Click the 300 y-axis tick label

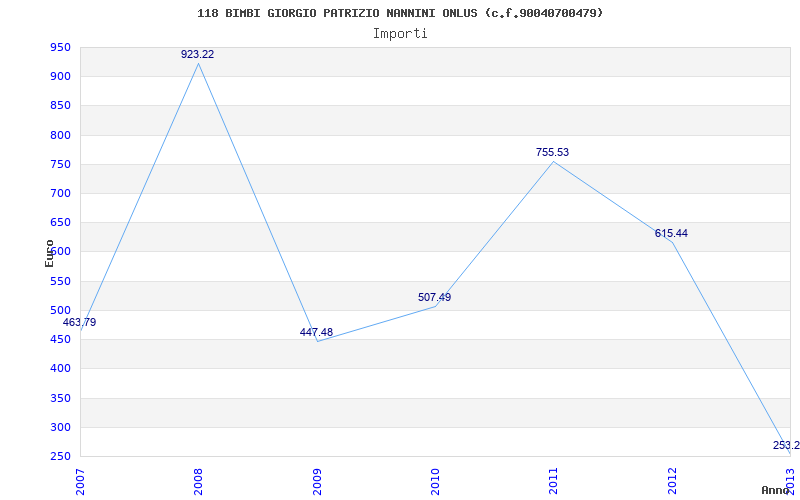pos(60,427)
